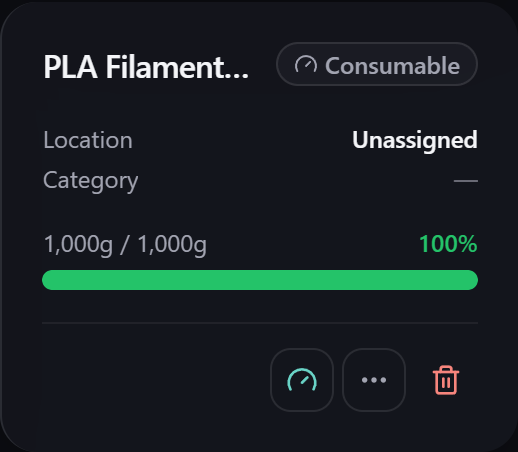Click the first 1,000g remaining amount
The width and height of the screenshot is (518, 452).
tap(78, 245)
